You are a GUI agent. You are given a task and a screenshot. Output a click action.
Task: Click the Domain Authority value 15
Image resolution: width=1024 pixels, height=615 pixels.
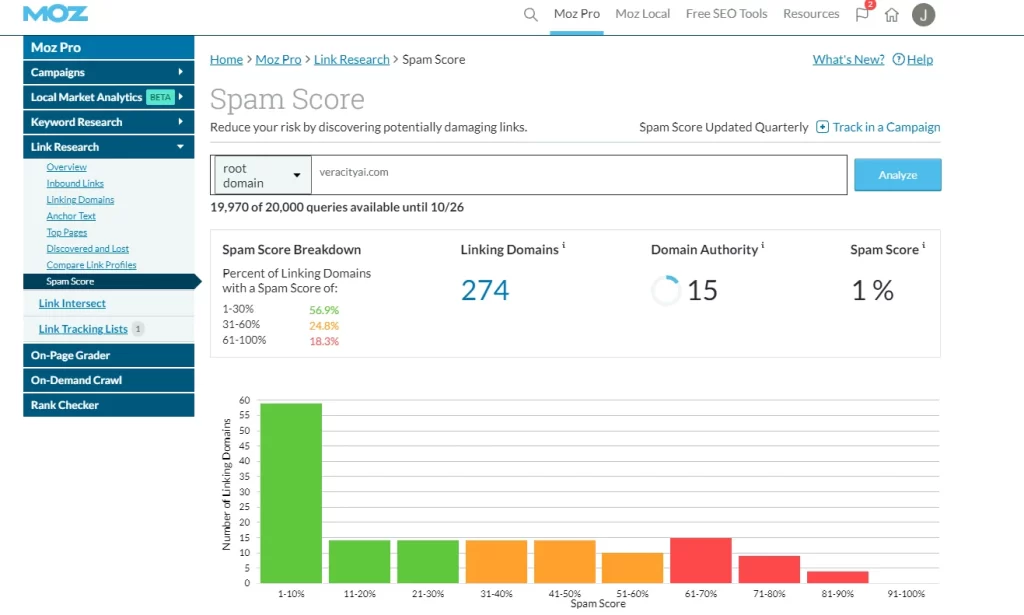(703, 291)
